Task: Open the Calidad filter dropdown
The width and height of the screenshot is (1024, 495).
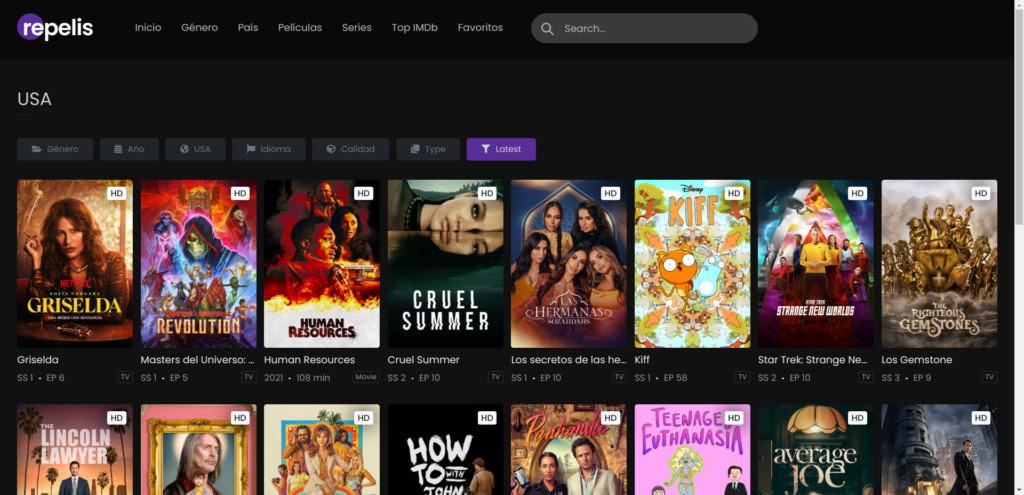Action: [351, 149]
